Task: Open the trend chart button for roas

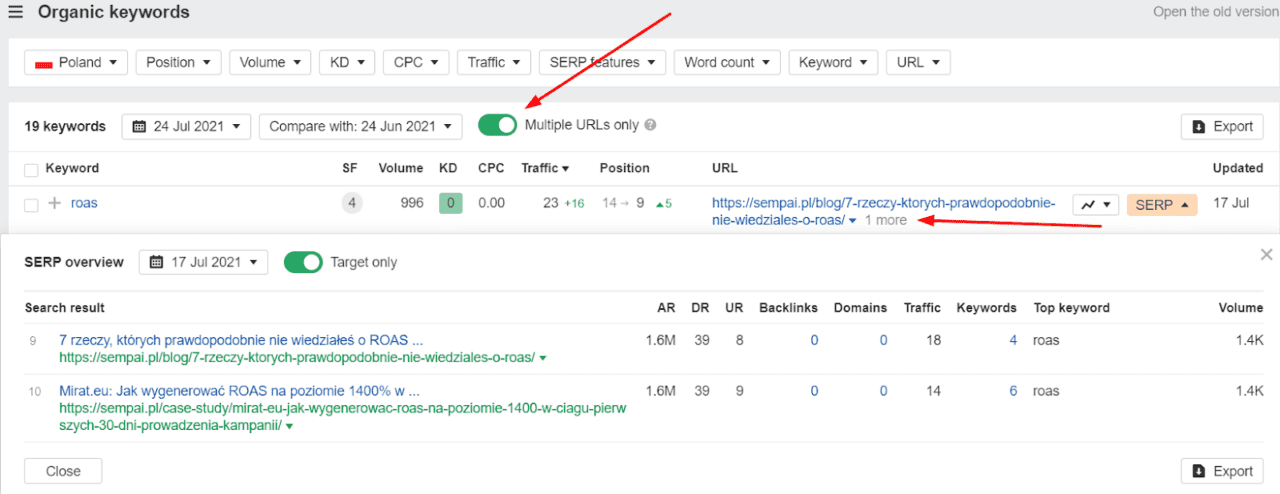Action: pyautogui.click(x=1095, y=204)
